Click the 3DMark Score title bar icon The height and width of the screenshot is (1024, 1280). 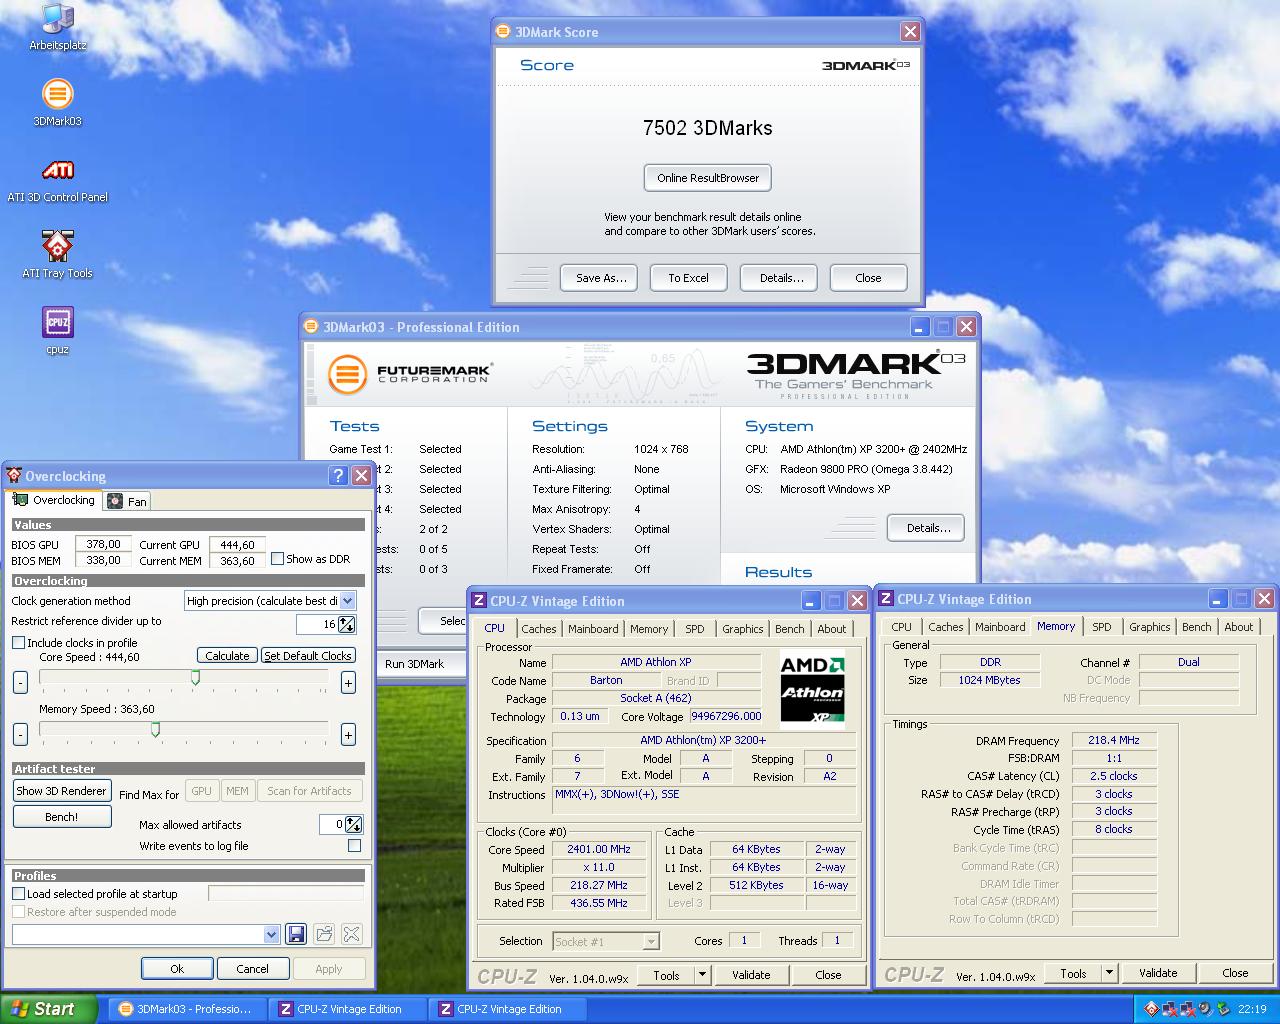(504, 32)
